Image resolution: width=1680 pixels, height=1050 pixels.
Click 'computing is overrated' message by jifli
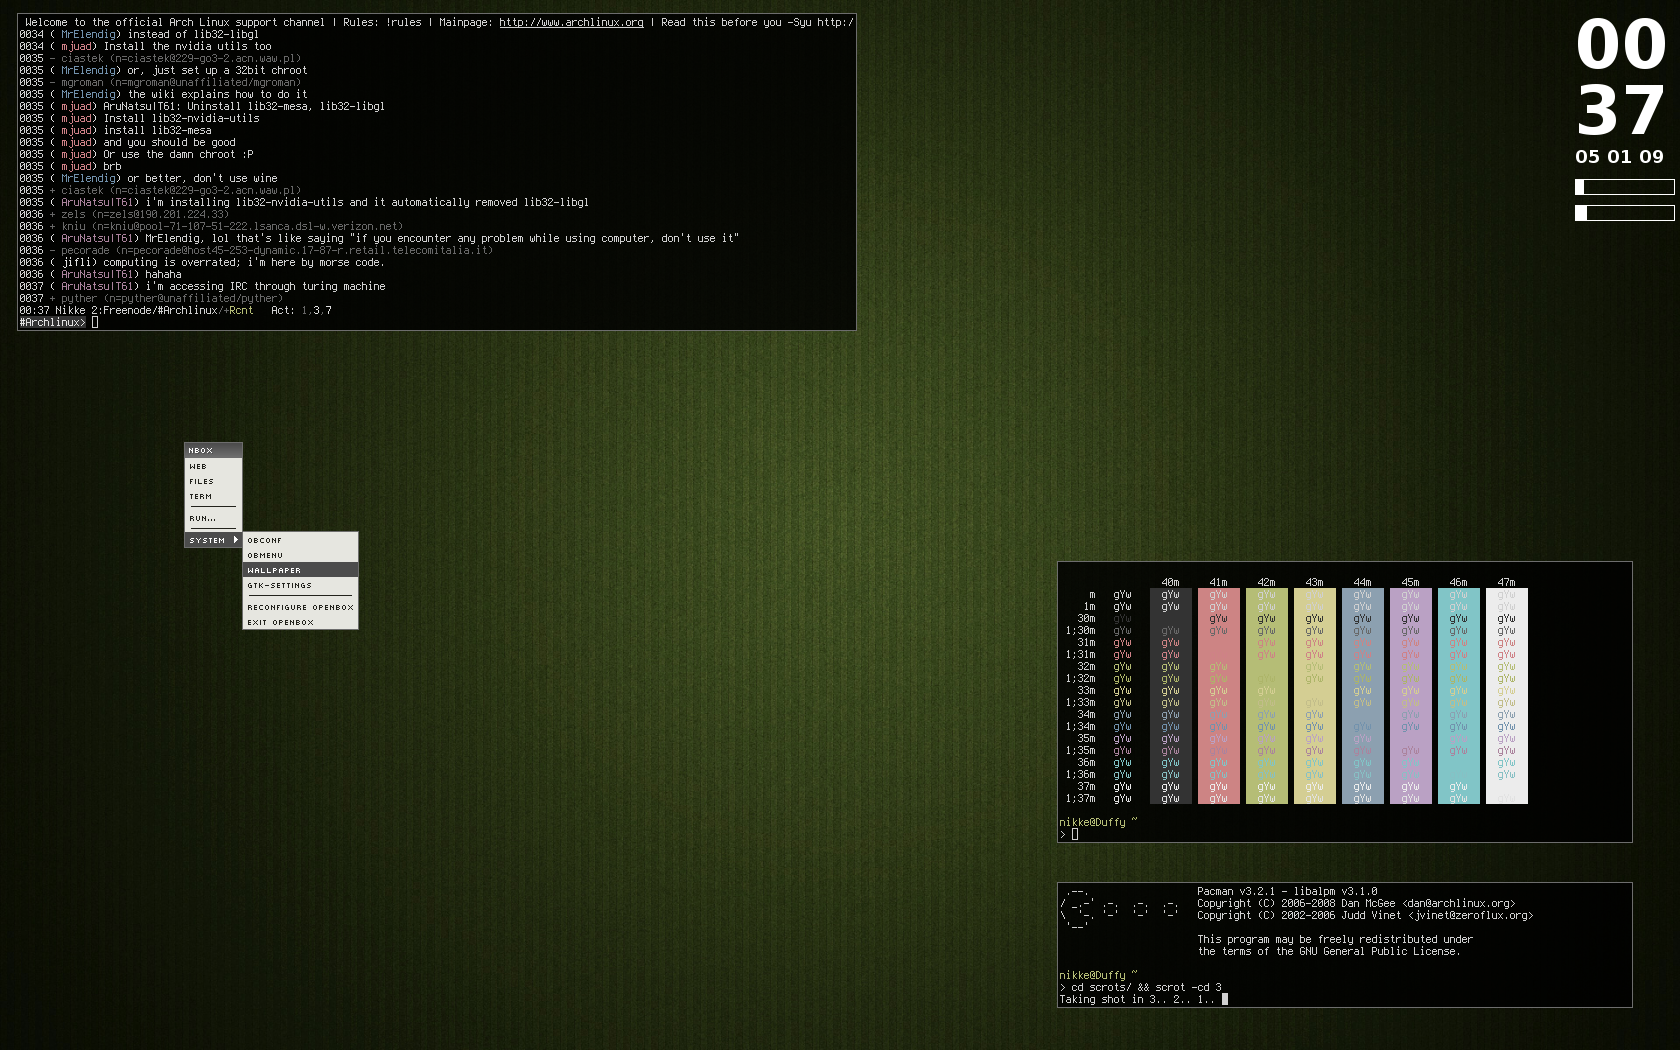[x=242, y=262]
